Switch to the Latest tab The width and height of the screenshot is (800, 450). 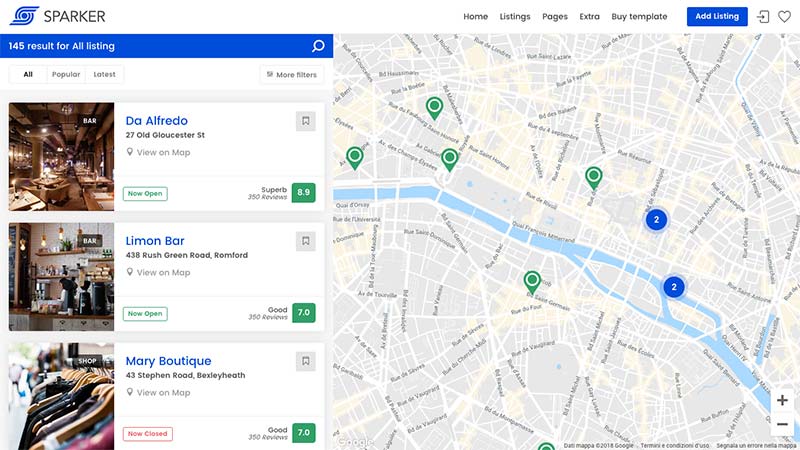tap(104, 75)
